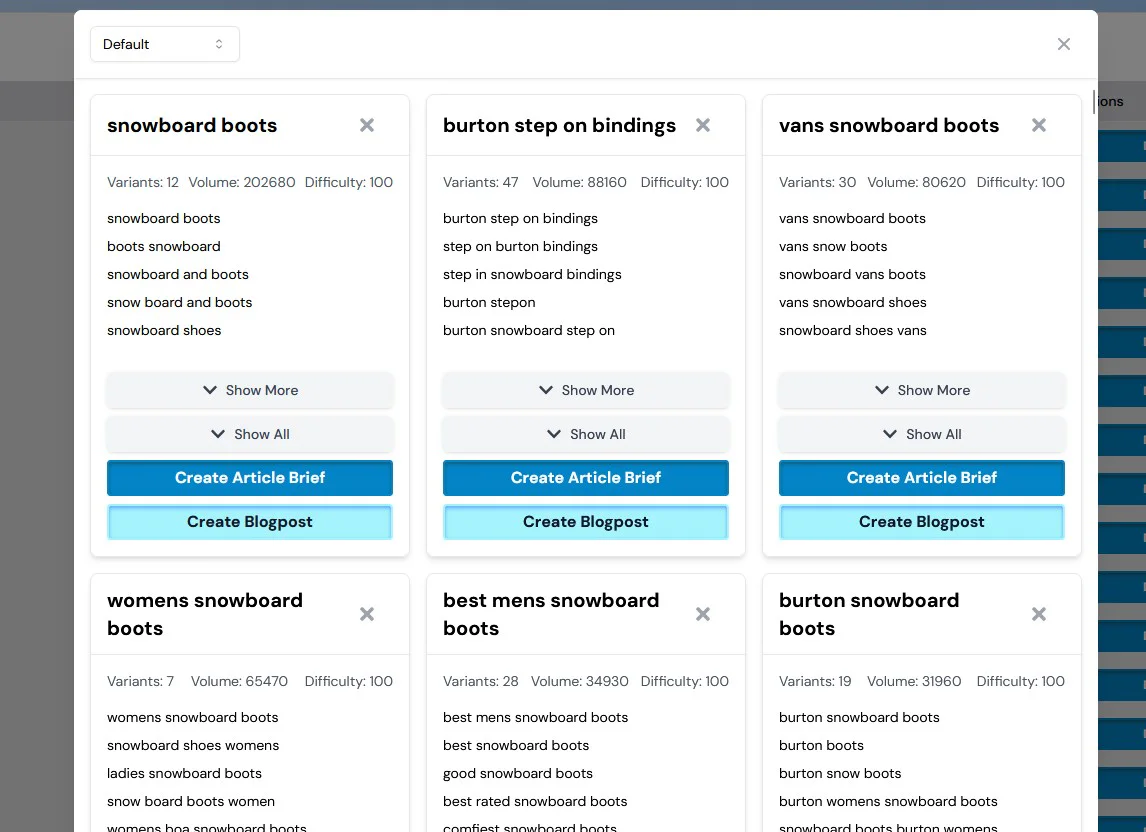Remove the vans snowboard boots card

(1039, 125)
